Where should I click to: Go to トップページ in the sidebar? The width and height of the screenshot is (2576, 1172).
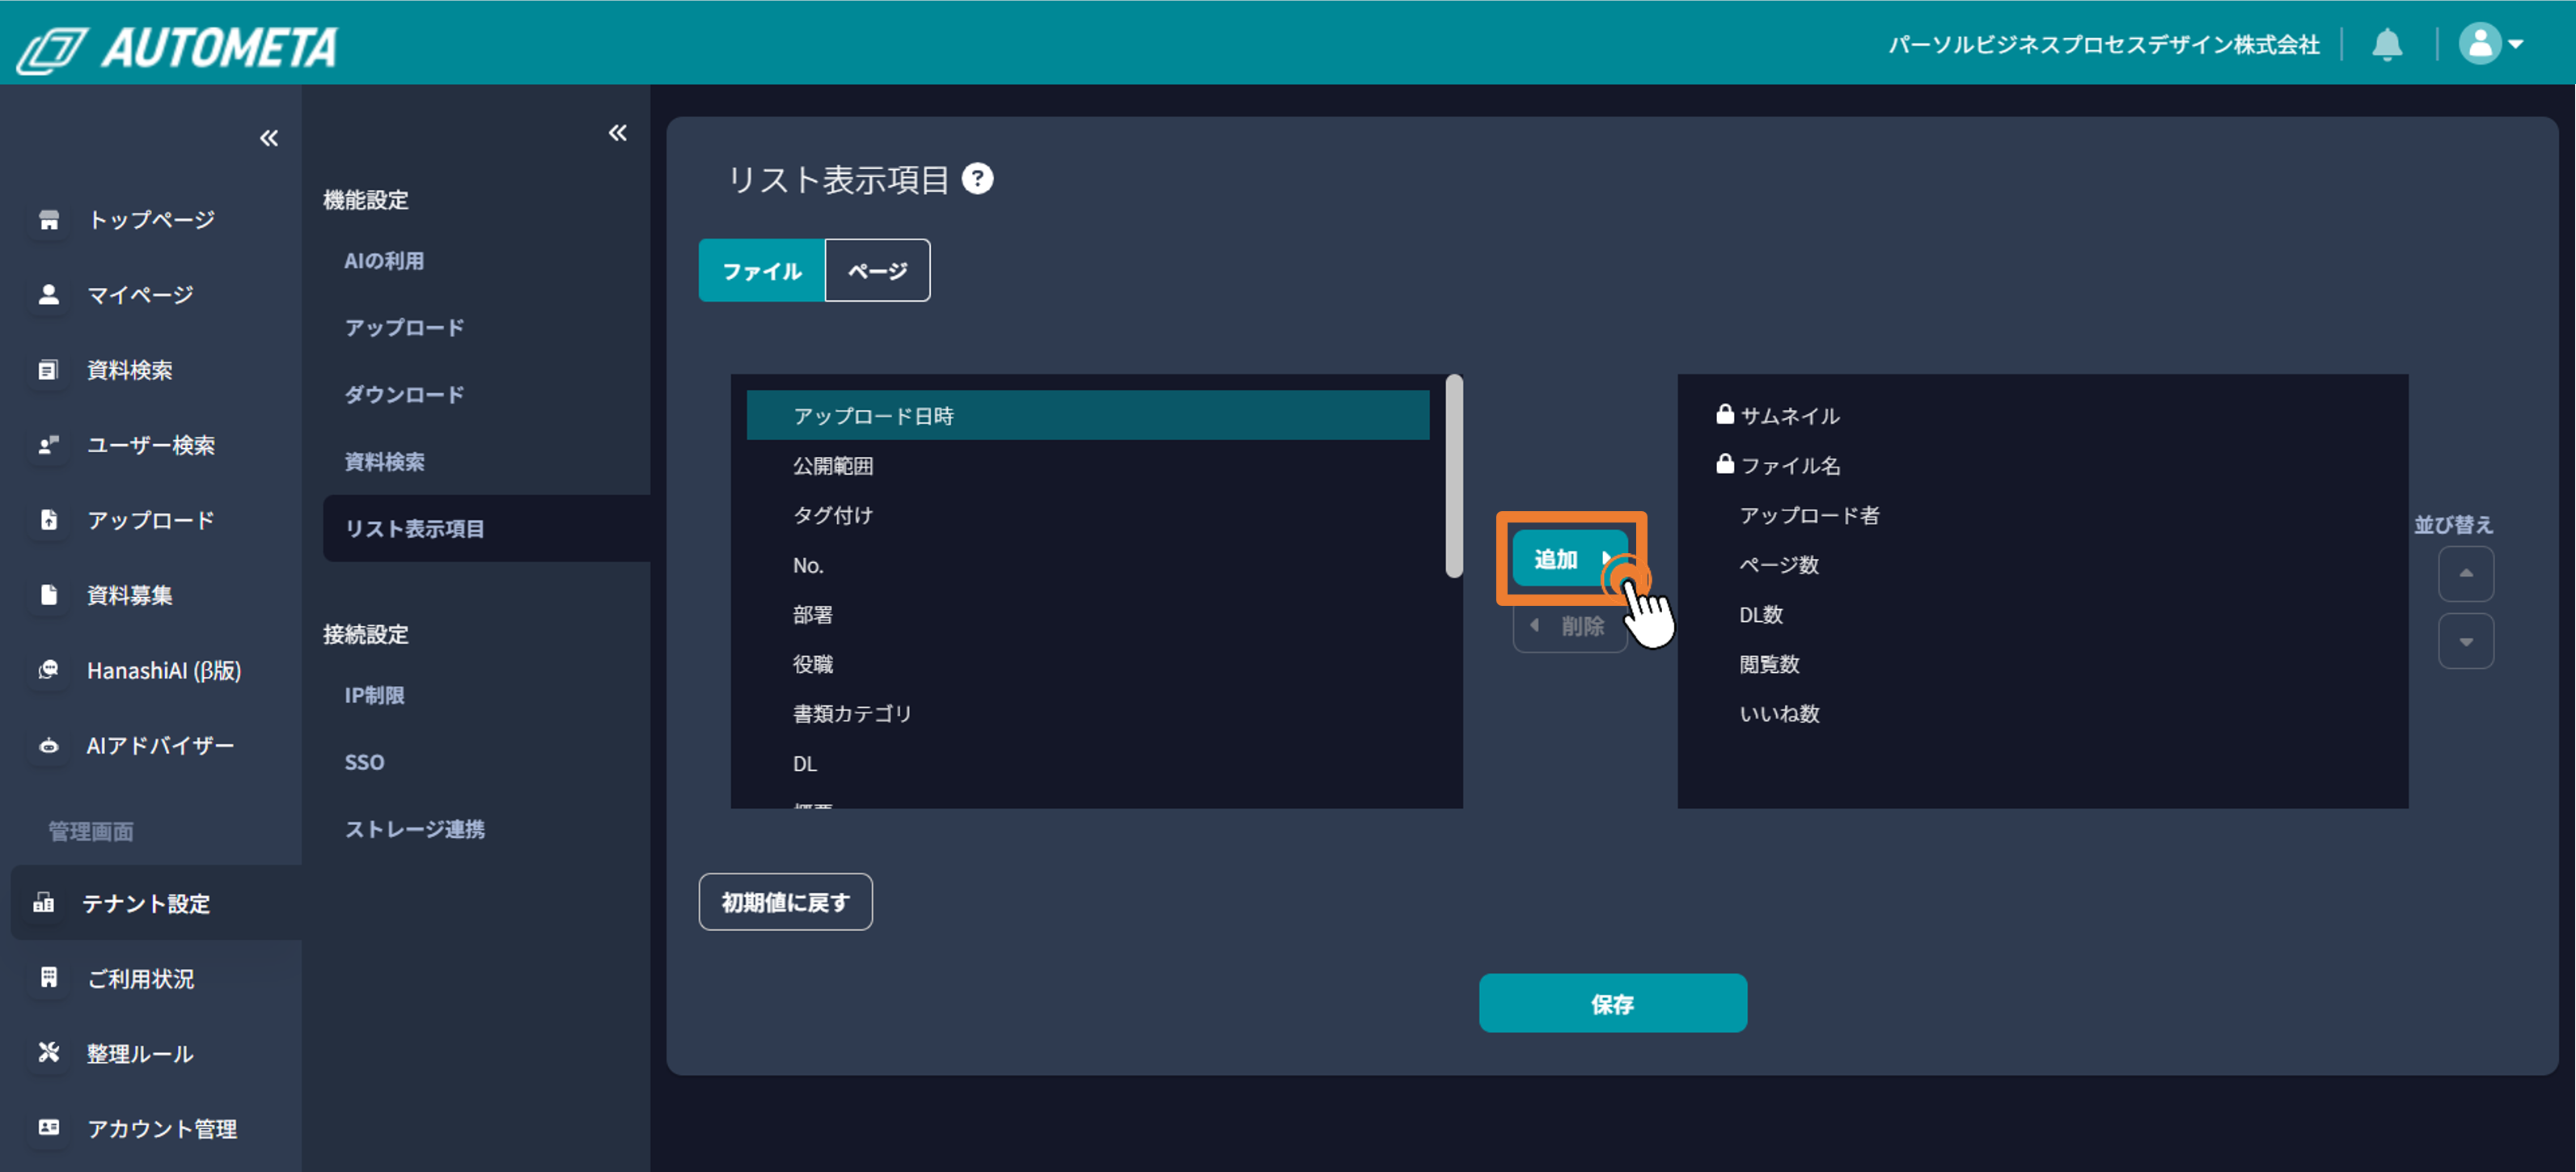[151, 220]
